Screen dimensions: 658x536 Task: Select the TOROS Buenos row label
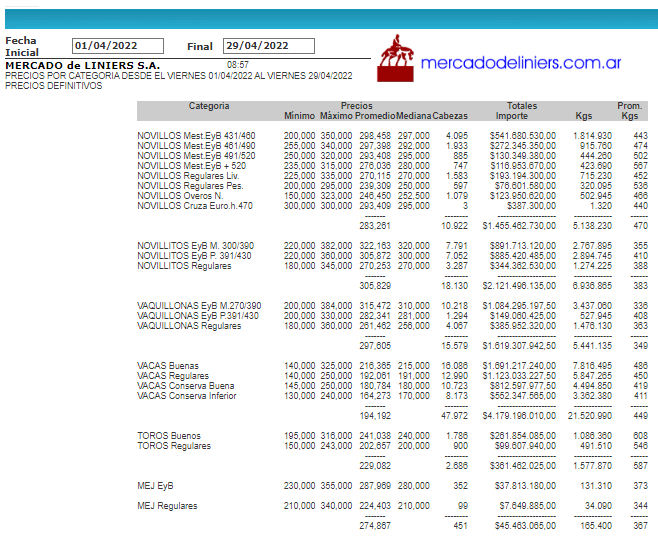coord(169,436)
